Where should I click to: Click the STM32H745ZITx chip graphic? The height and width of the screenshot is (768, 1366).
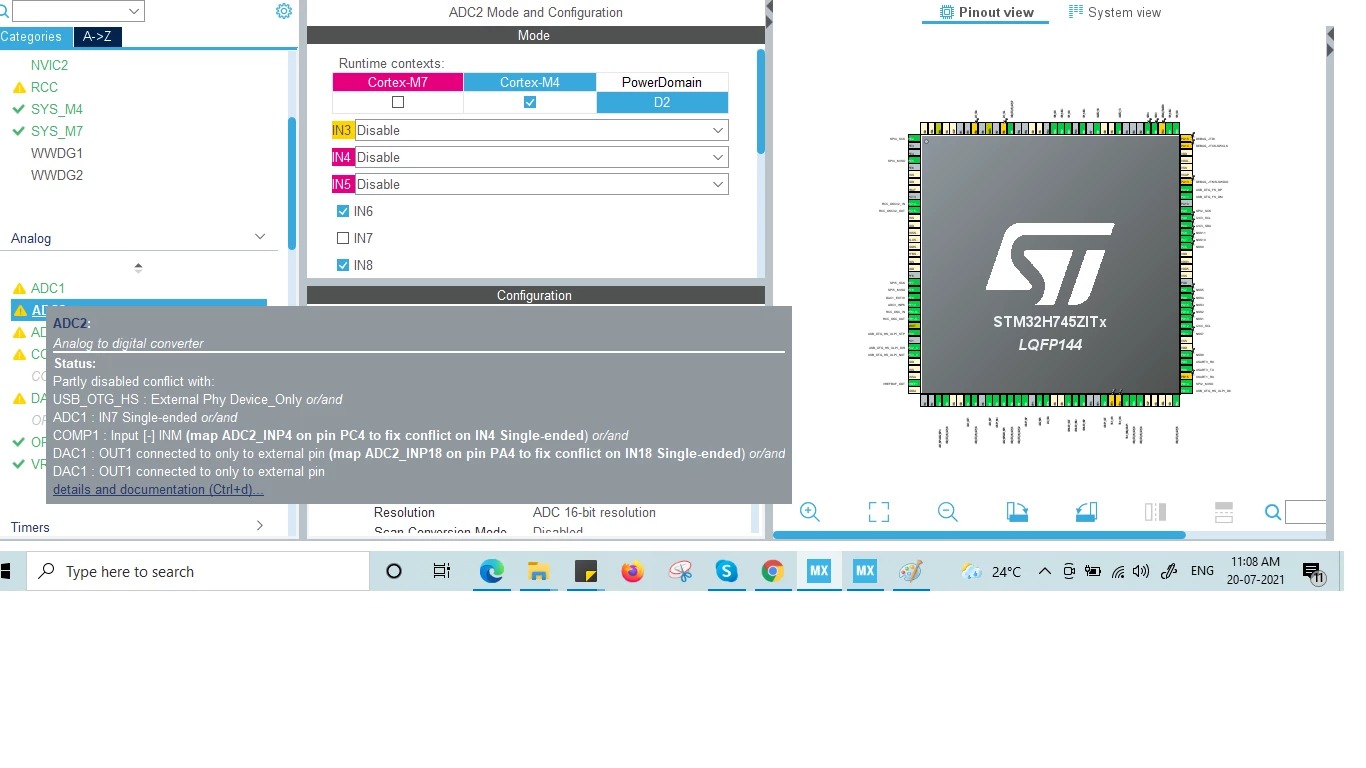click(1050, 264)
